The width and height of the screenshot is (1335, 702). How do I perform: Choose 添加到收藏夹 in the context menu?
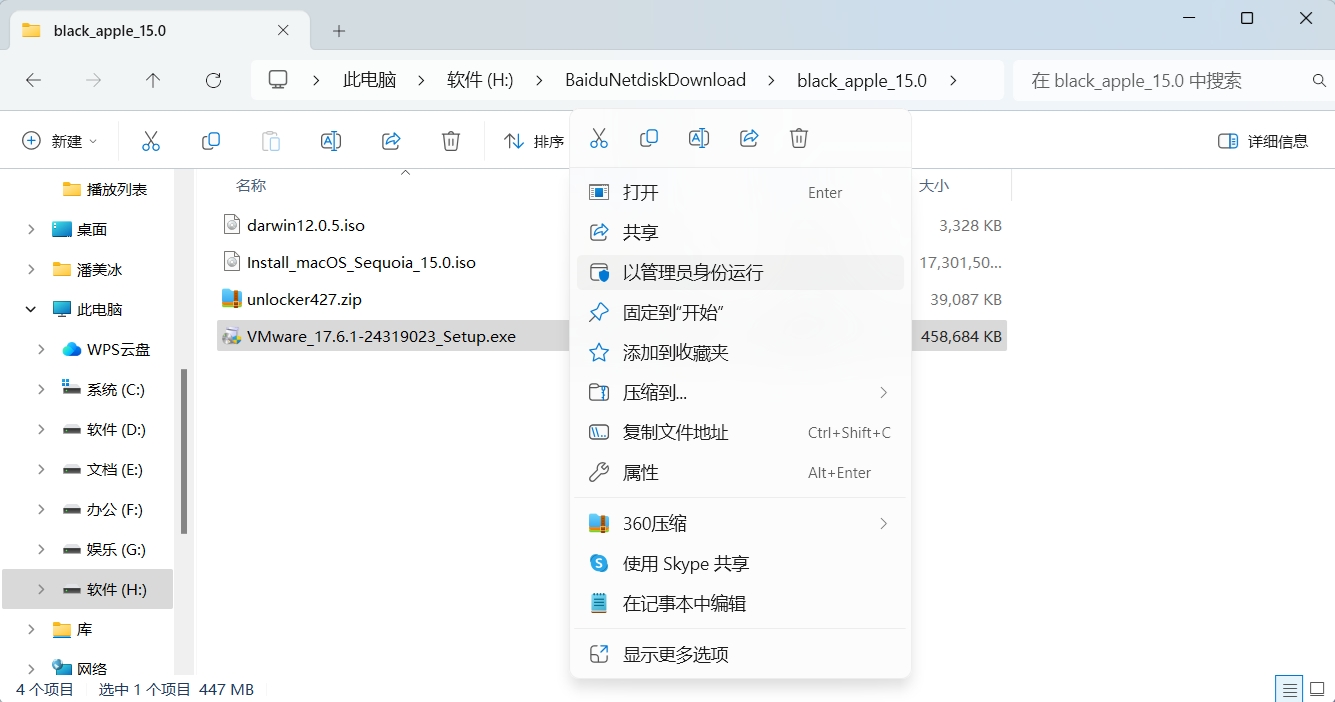pos(740,352)
